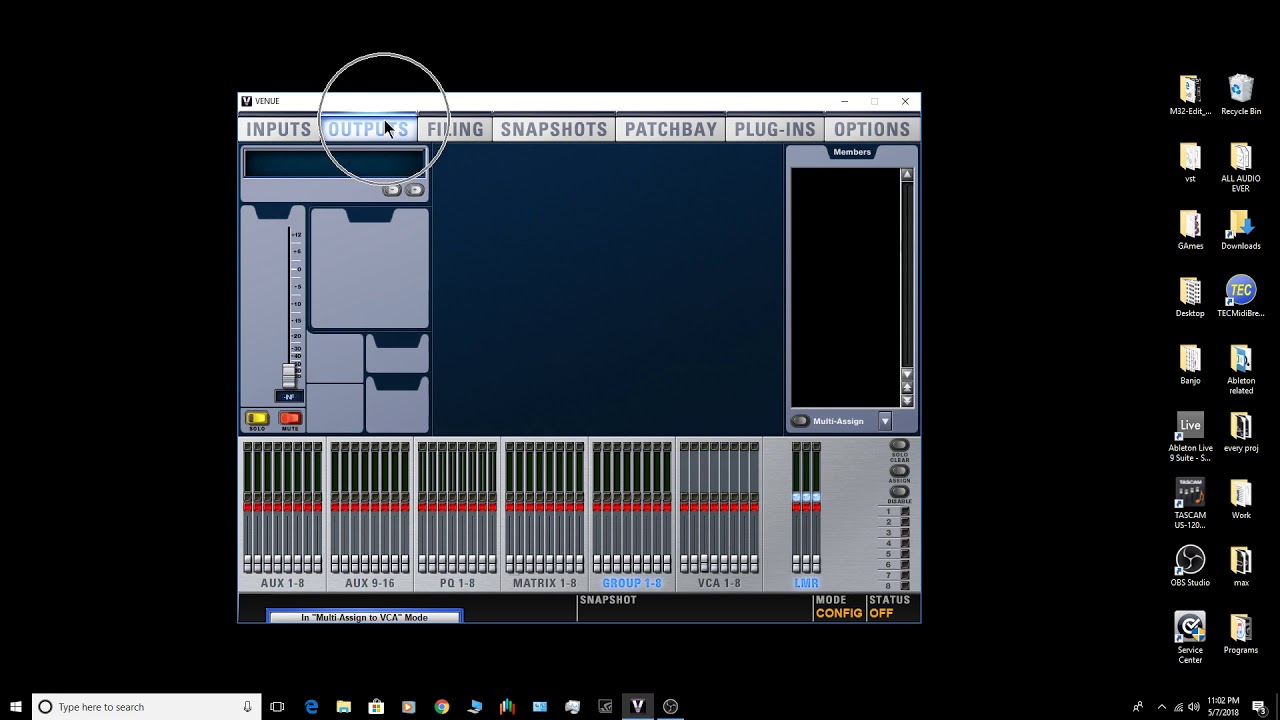Viewport: 1280px width, 720px height.
Task: Open the FILING tab
Action: coord(455,129)
